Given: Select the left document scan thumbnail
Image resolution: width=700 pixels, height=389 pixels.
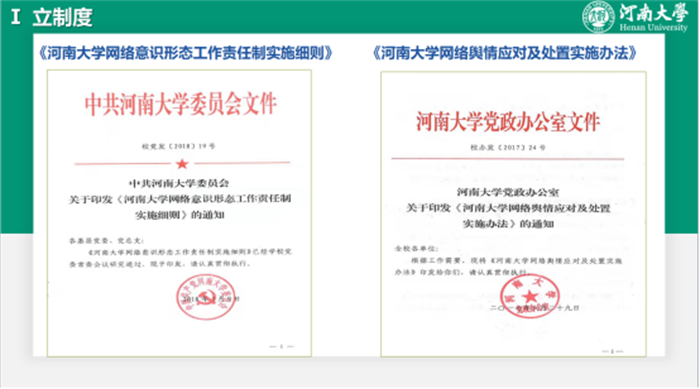Looking at the screenshot, I should 179,213.
